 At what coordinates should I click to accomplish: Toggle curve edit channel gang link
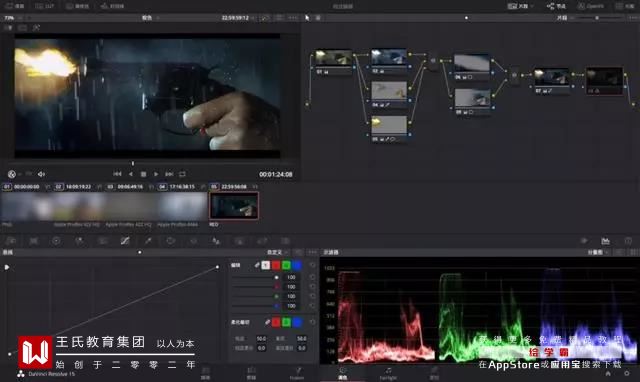click(x=257, y=265)
